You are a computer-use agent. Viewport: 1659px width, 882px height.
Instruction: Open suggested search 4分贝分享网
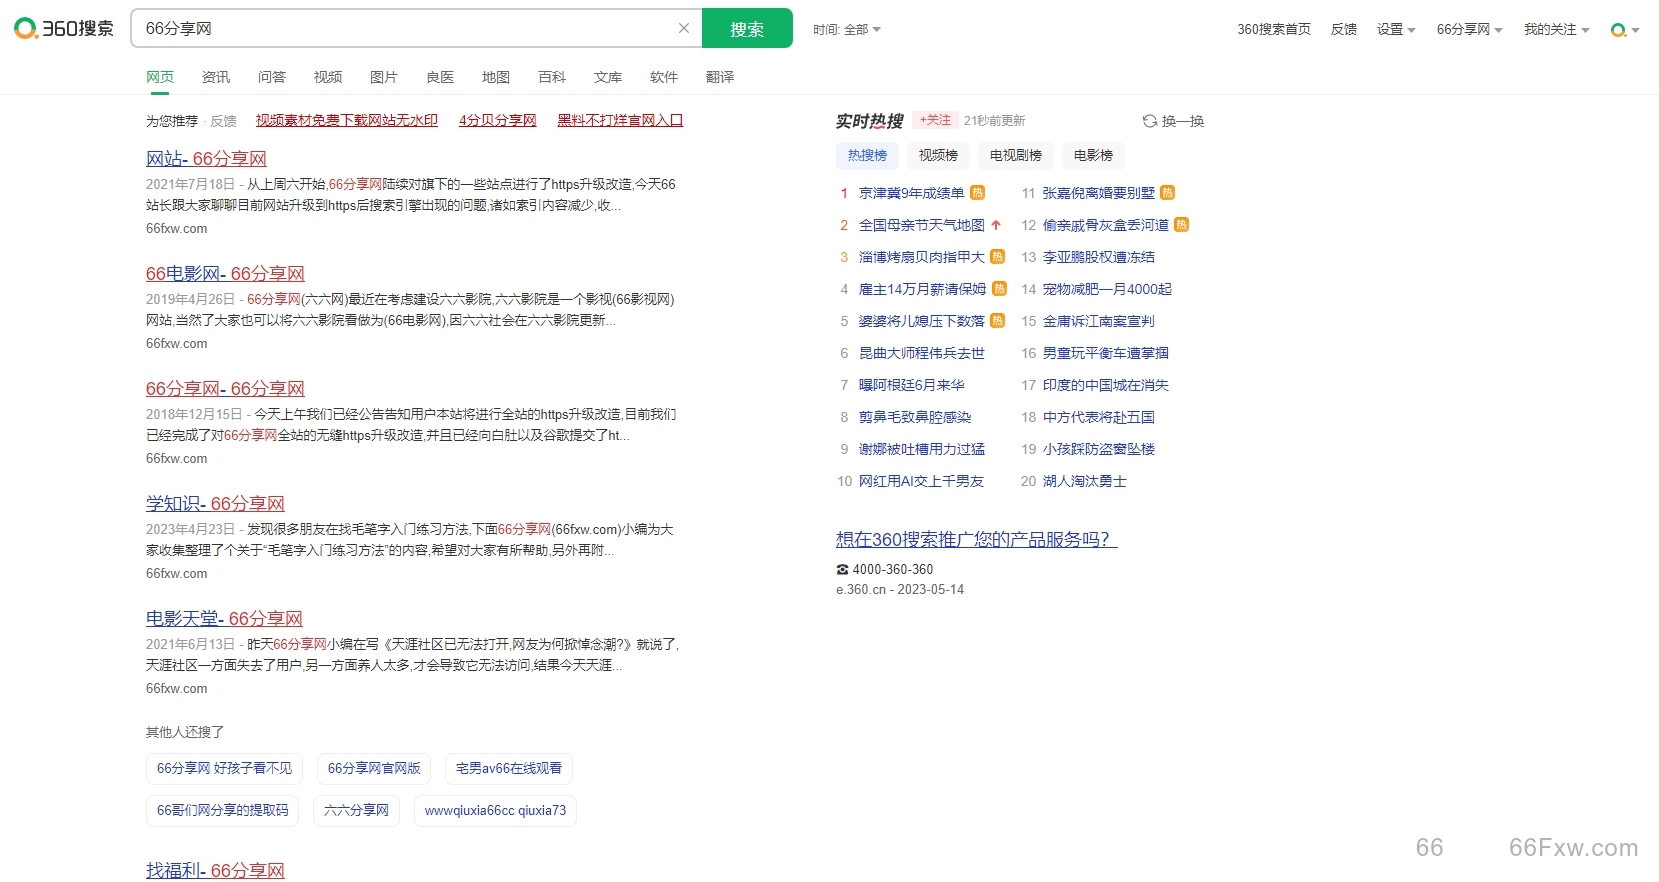498,120
